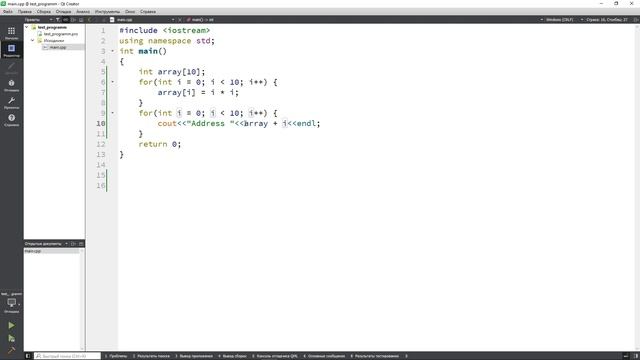Split the Open Documents panel
Screen dimensions: 640x360
(73, 244)
